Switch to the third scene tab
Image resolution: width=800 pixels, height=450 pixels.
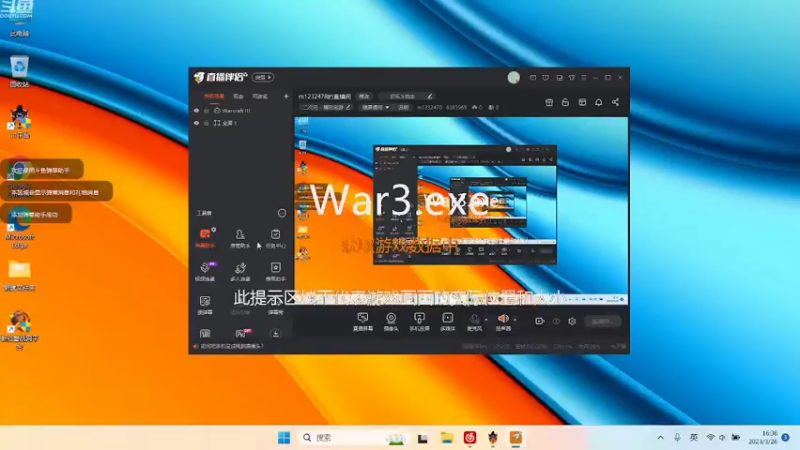260,96
